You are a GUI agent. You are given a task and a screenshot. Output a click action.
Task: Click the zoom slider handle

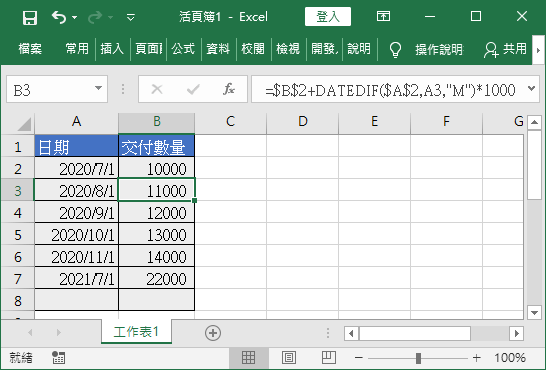tap(419, 357)
